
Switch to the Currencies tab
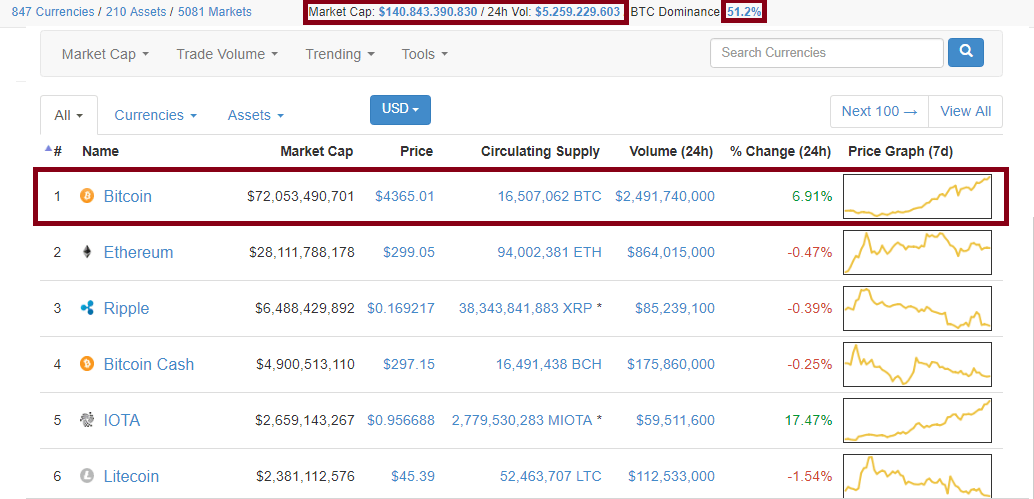point(155,115)
